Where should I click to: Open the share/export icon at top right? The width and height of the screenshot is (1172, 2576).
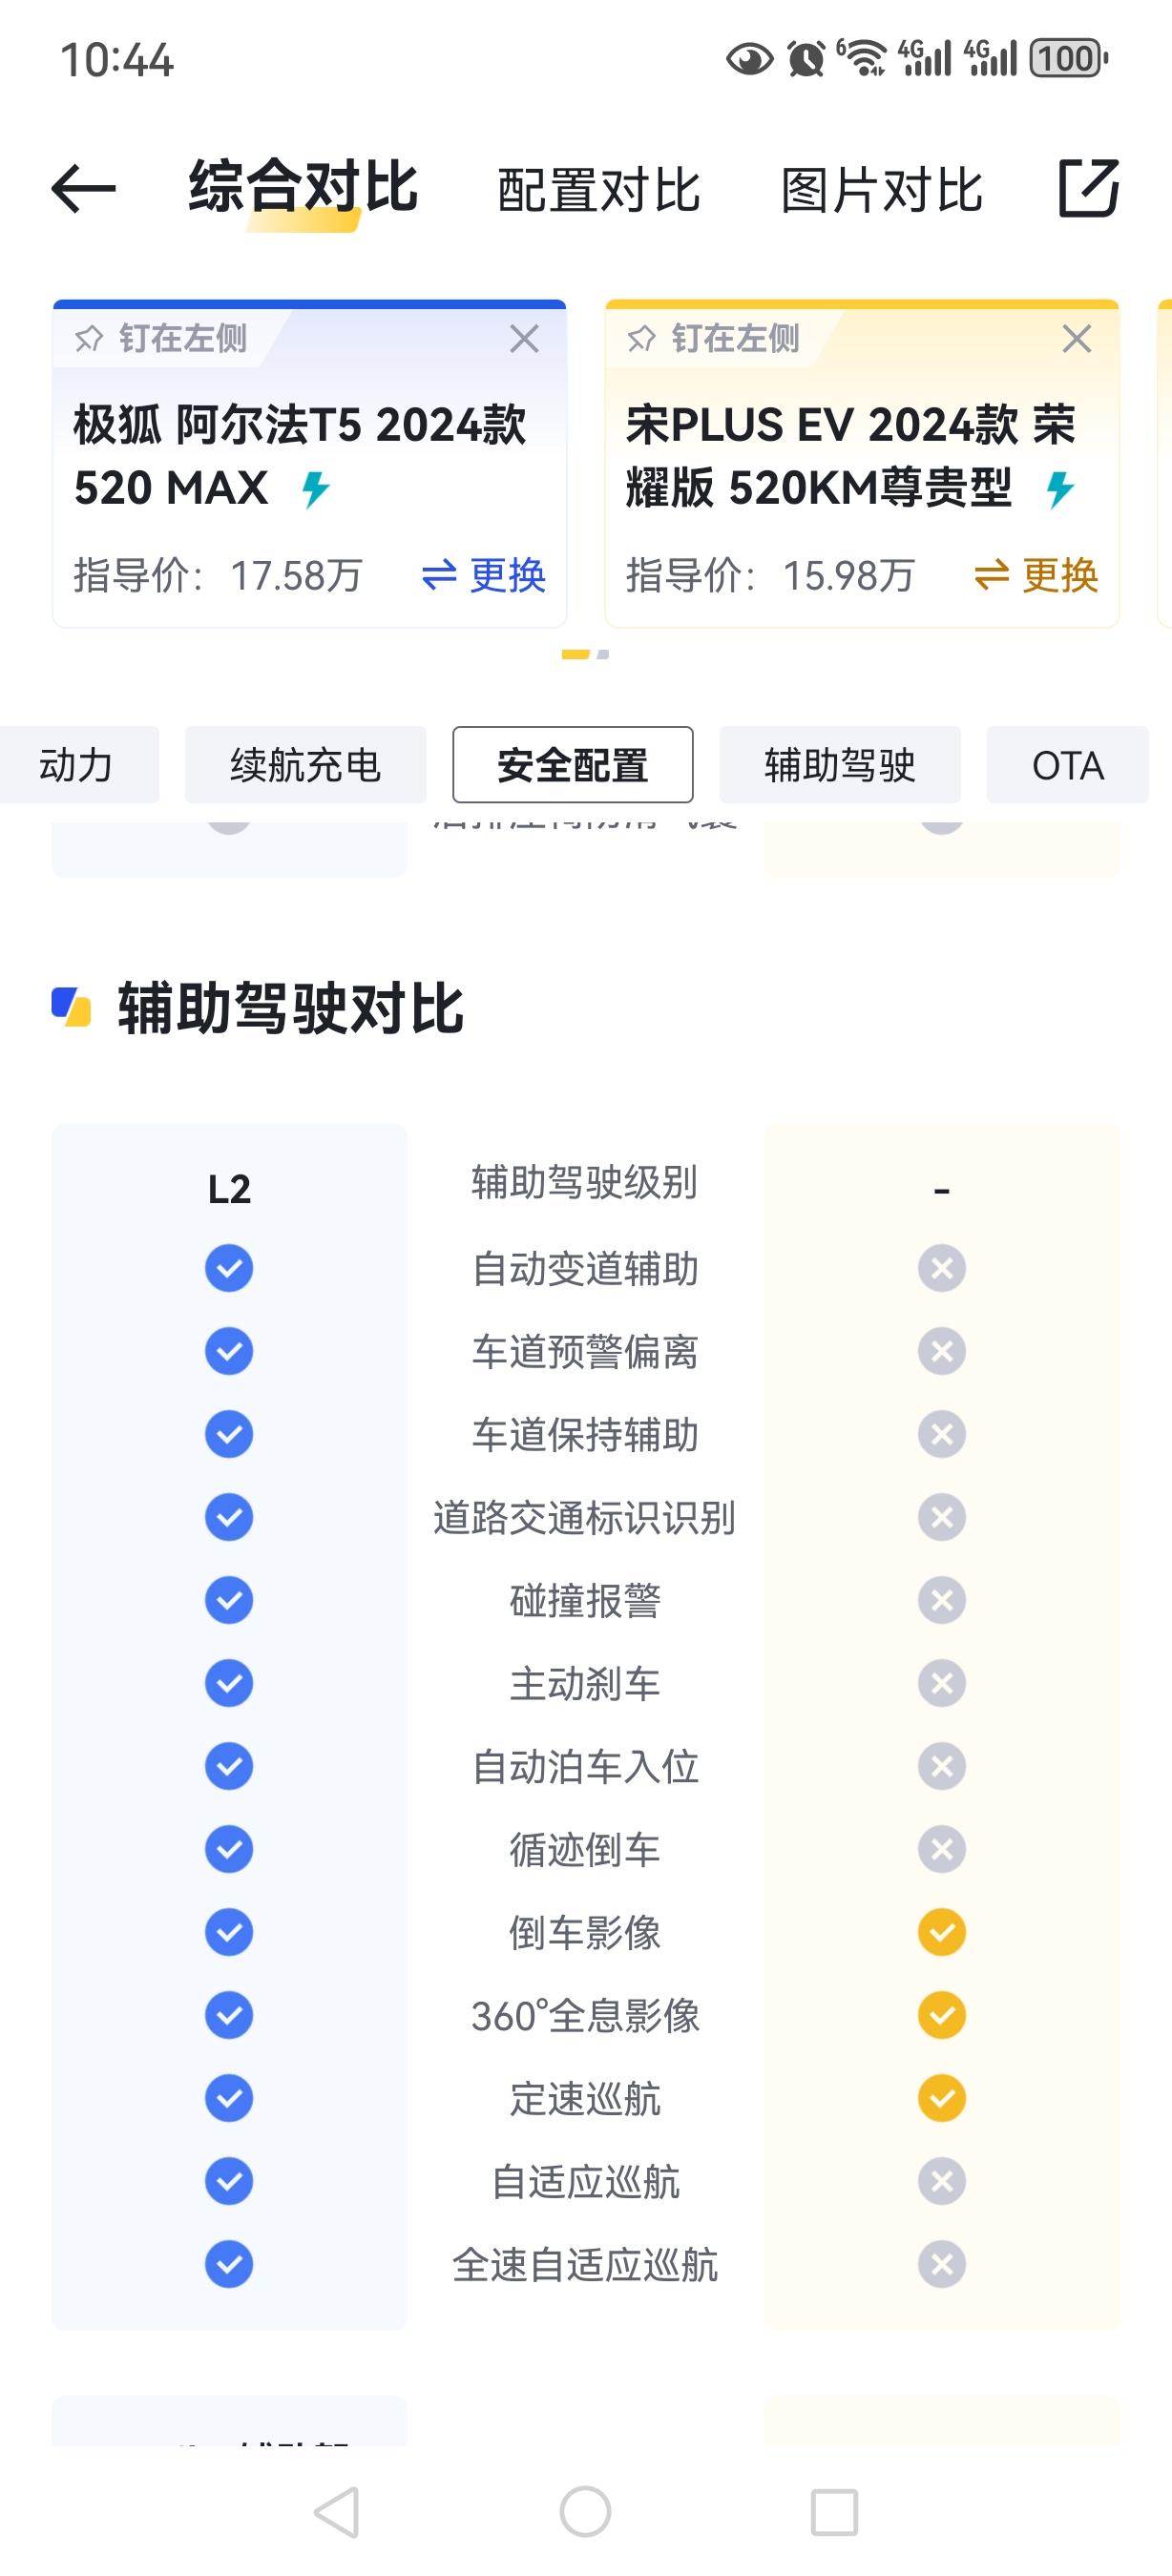1088,187
